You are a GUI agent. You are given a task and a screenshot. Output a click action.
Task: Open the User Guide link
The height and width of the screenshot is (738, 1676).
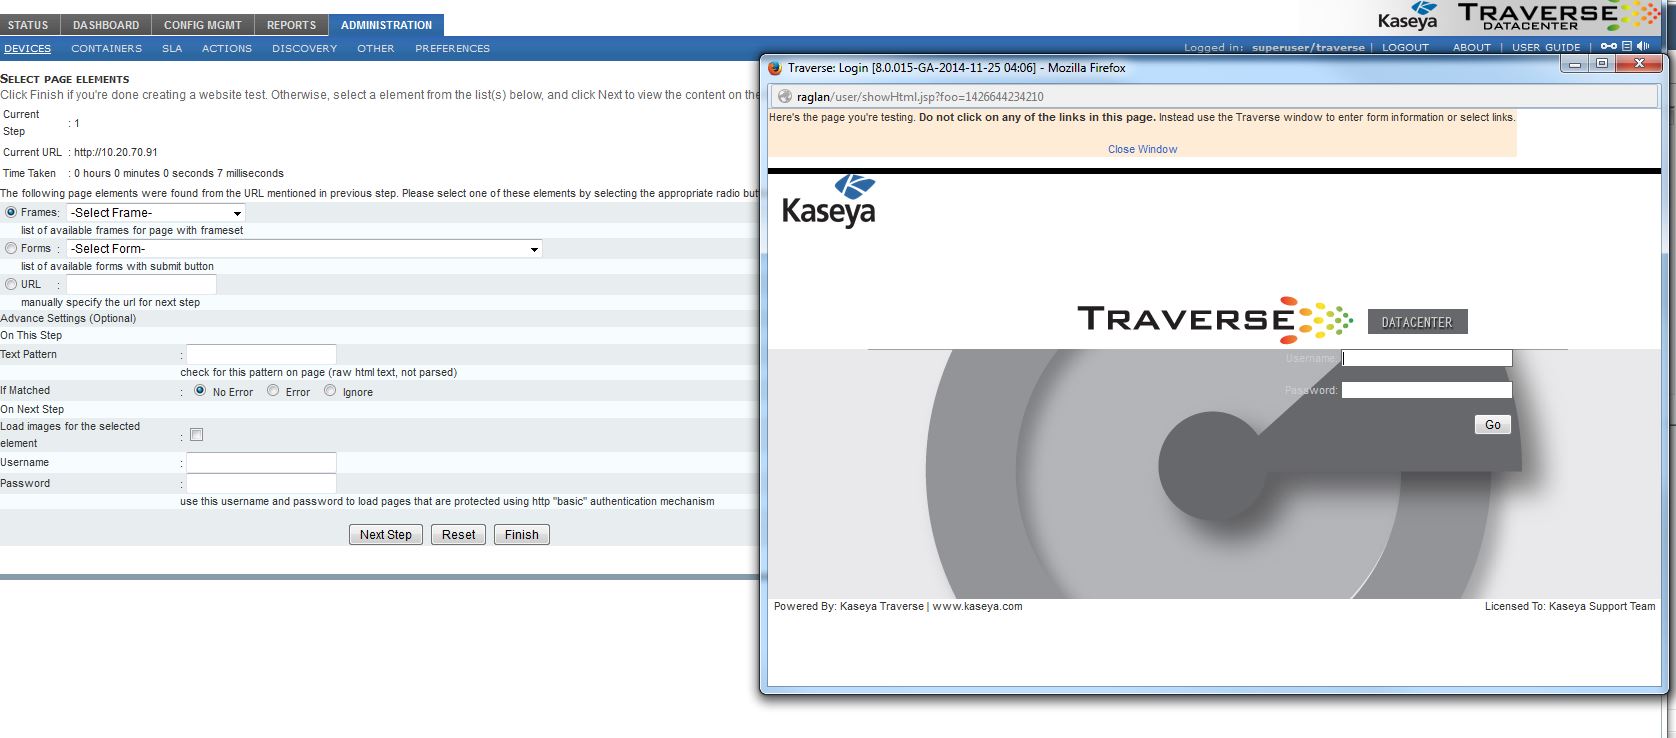1546,47
